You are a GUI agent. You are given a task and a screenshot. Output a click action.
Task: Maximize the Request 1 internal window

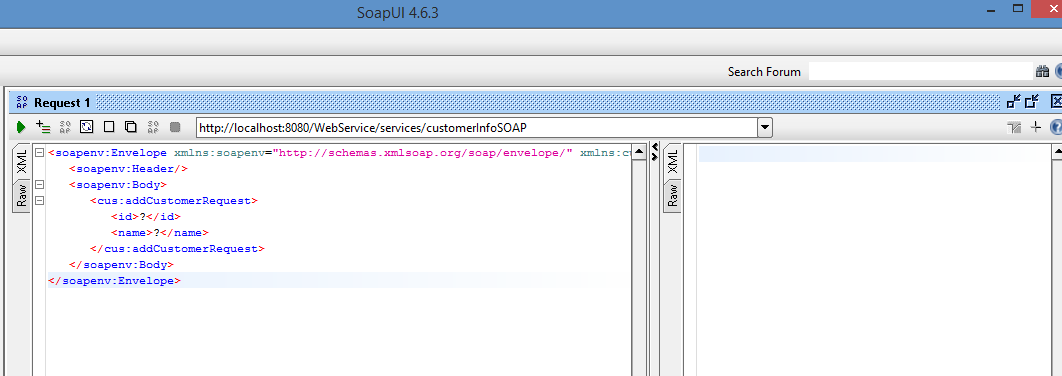[x=1032, y=102]
